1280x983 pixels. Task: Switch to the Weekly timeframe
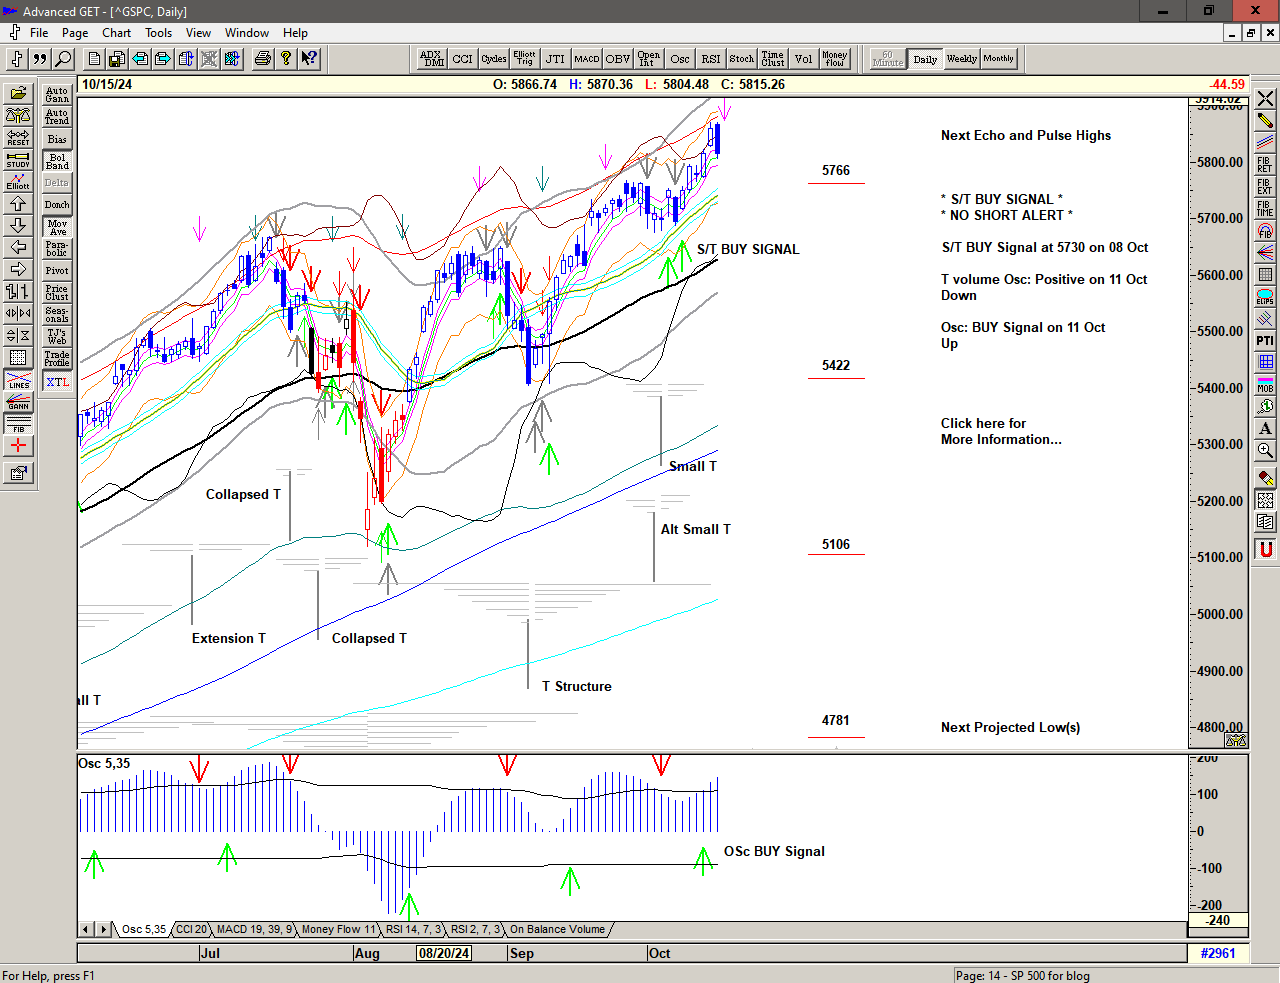[961, 59]
